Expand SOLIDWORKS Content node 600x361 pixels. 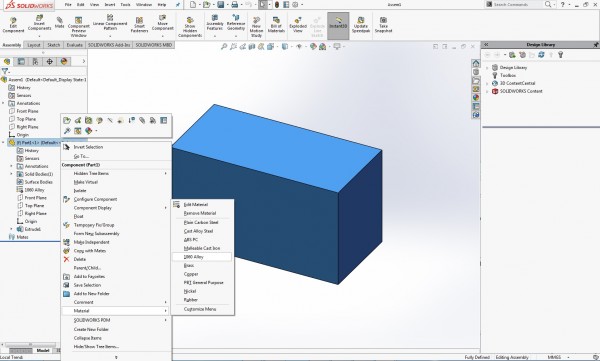(x=487, y=91)
